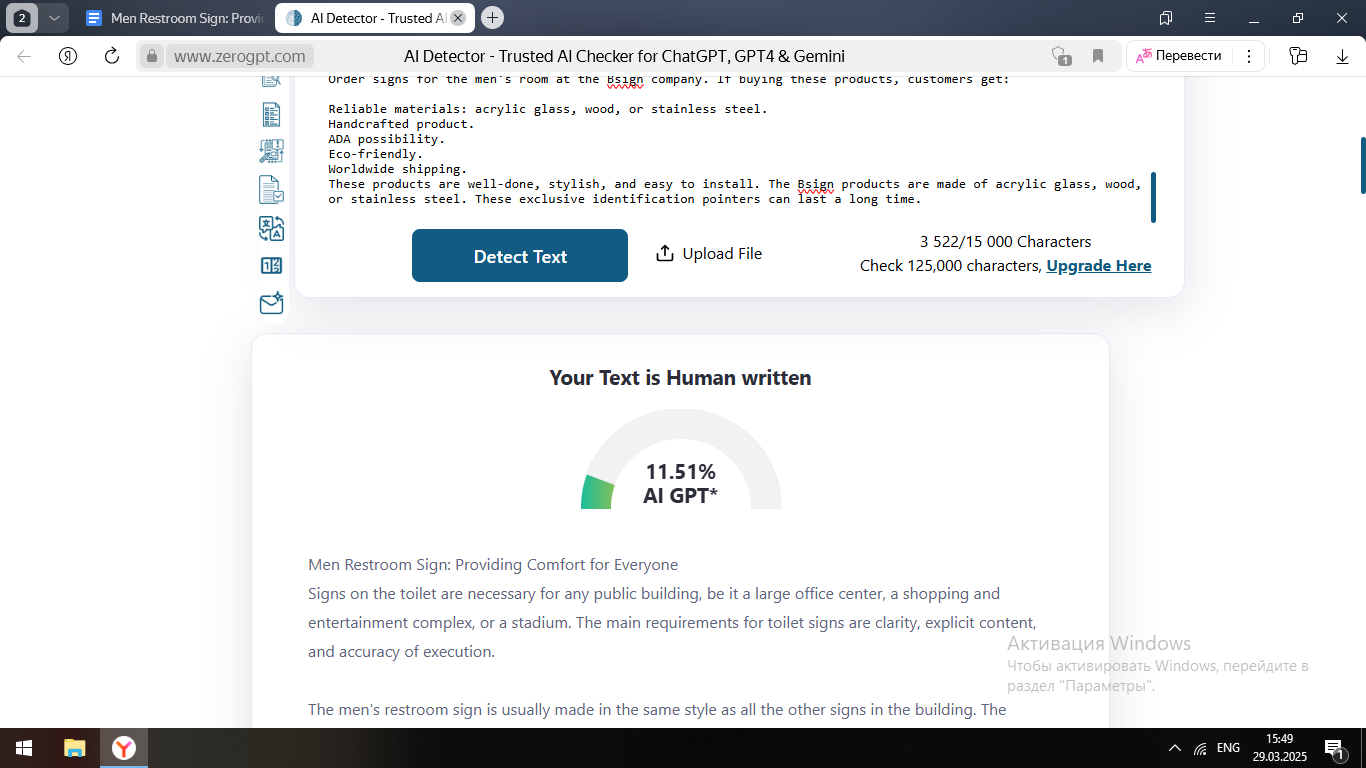
Task: Open File Explorer from the taskbar
Action: coord(75,748)
